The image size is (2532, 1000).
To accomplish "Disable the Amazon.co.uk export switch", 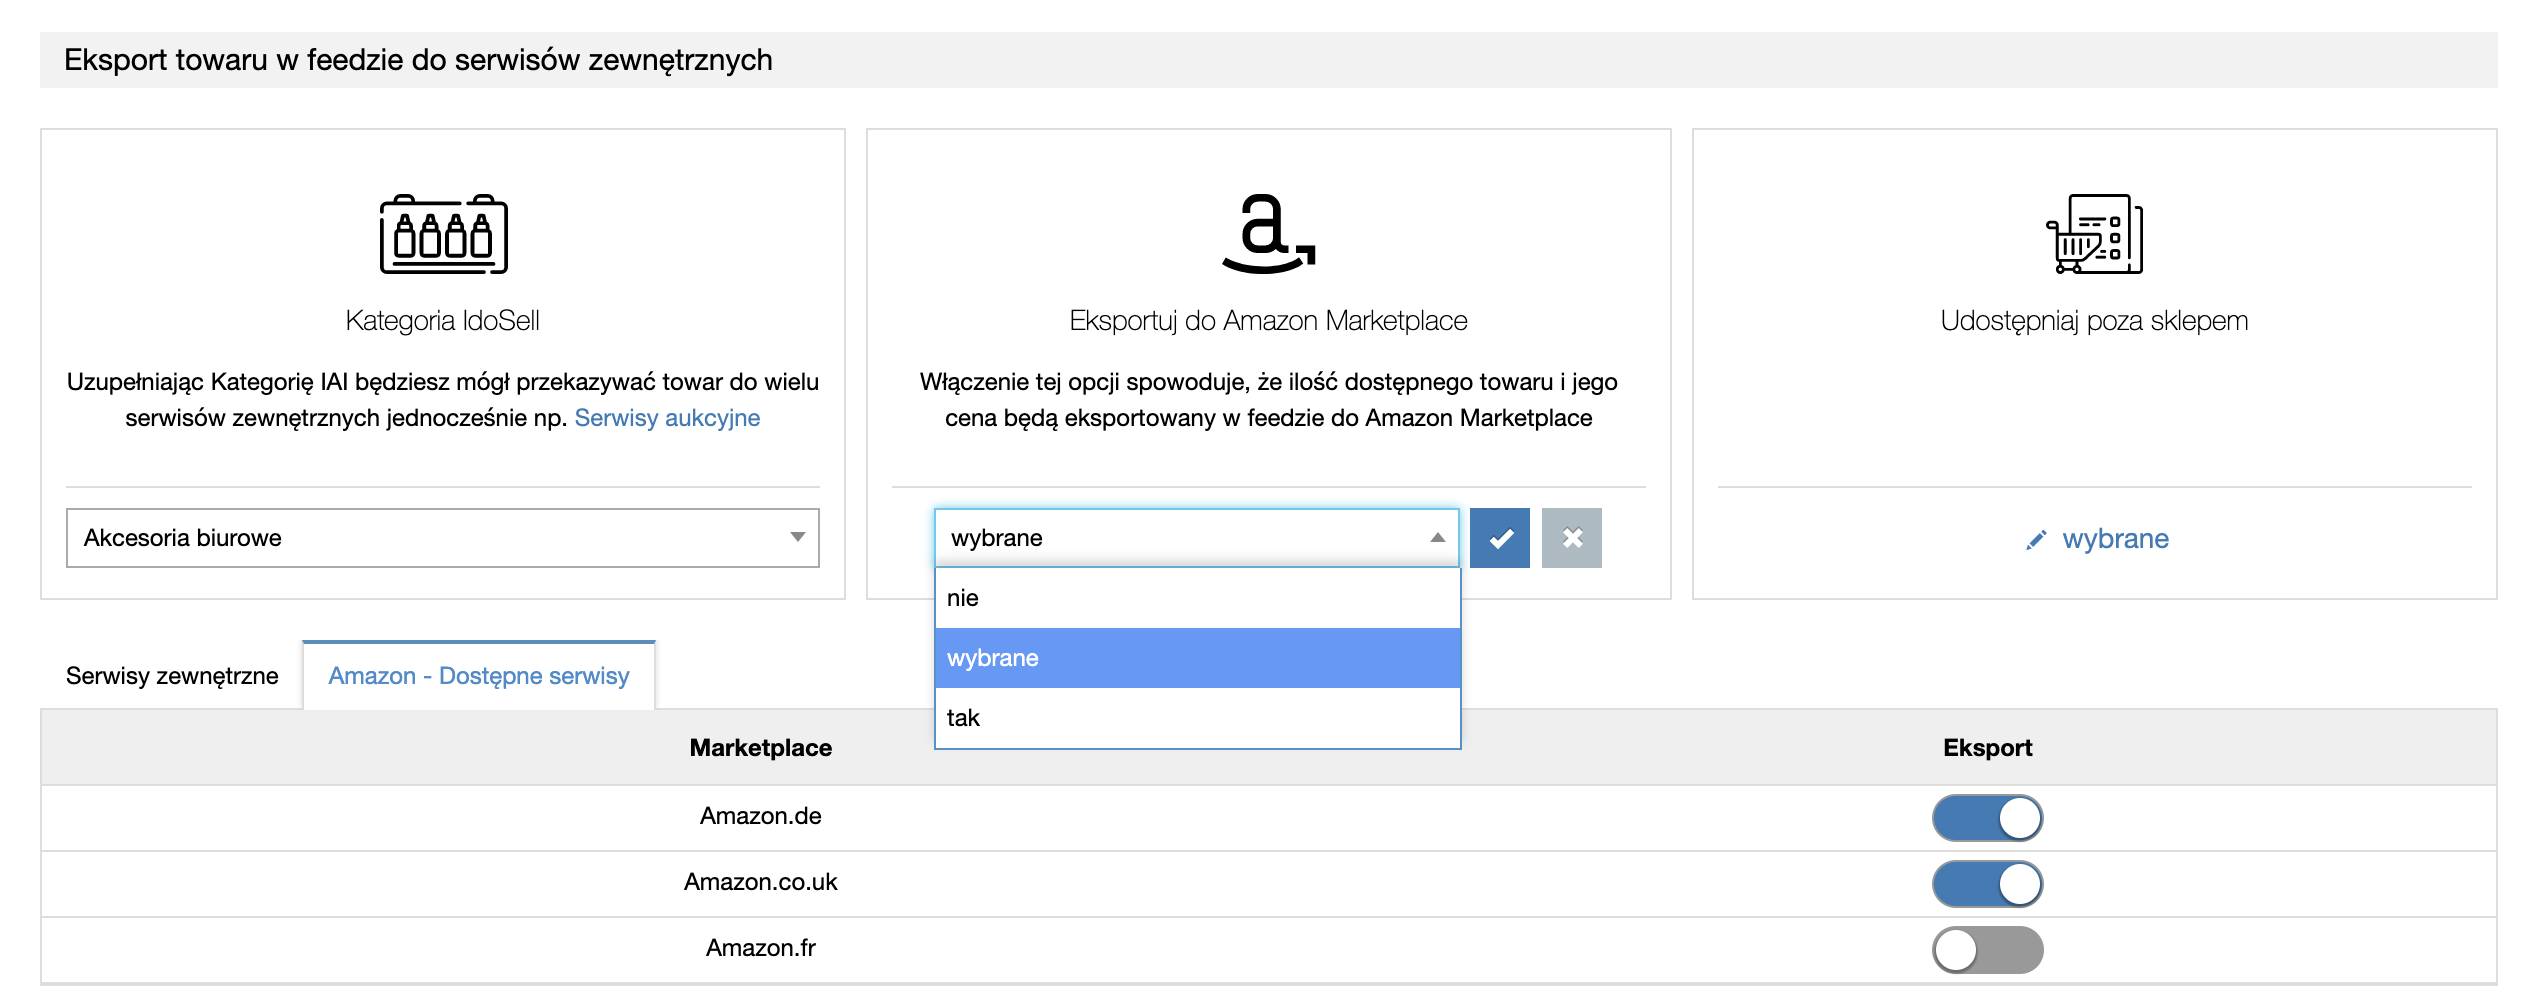I will coord(1987,884).
